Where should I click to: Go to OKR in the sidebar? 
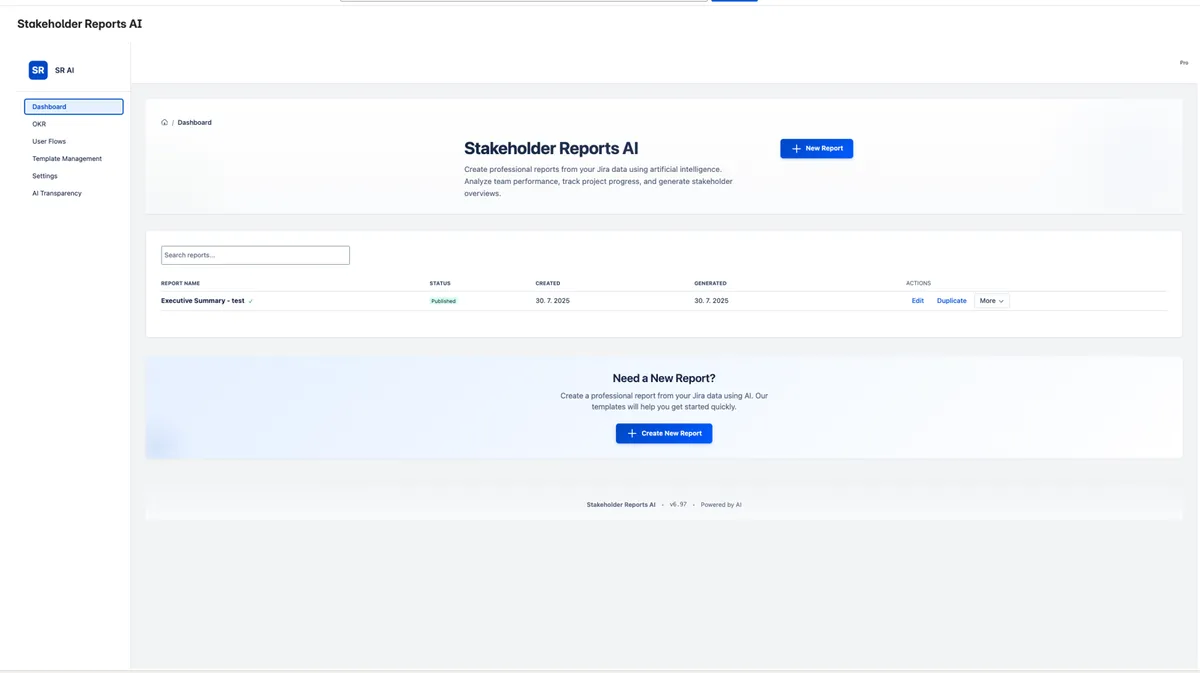tap(39, 124)
